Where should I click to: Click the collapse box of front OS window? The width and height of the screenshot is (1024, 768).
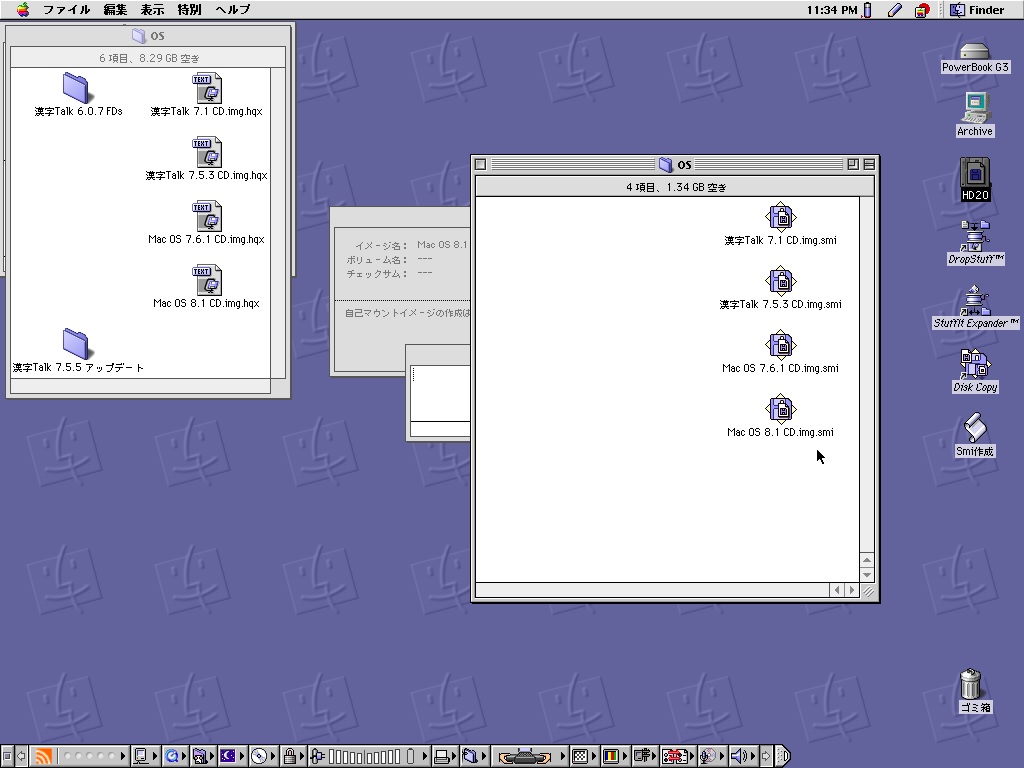click(869, 165)
